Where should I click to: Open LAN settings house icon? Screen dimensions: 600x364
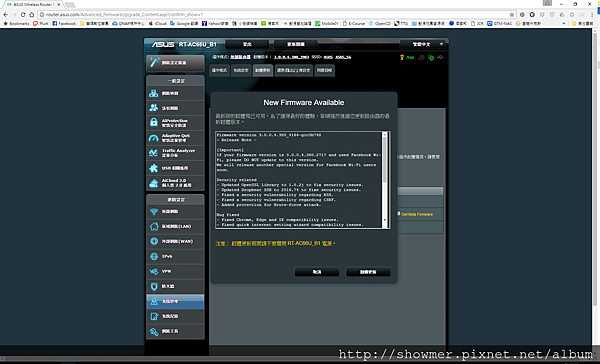pos(154,226)
